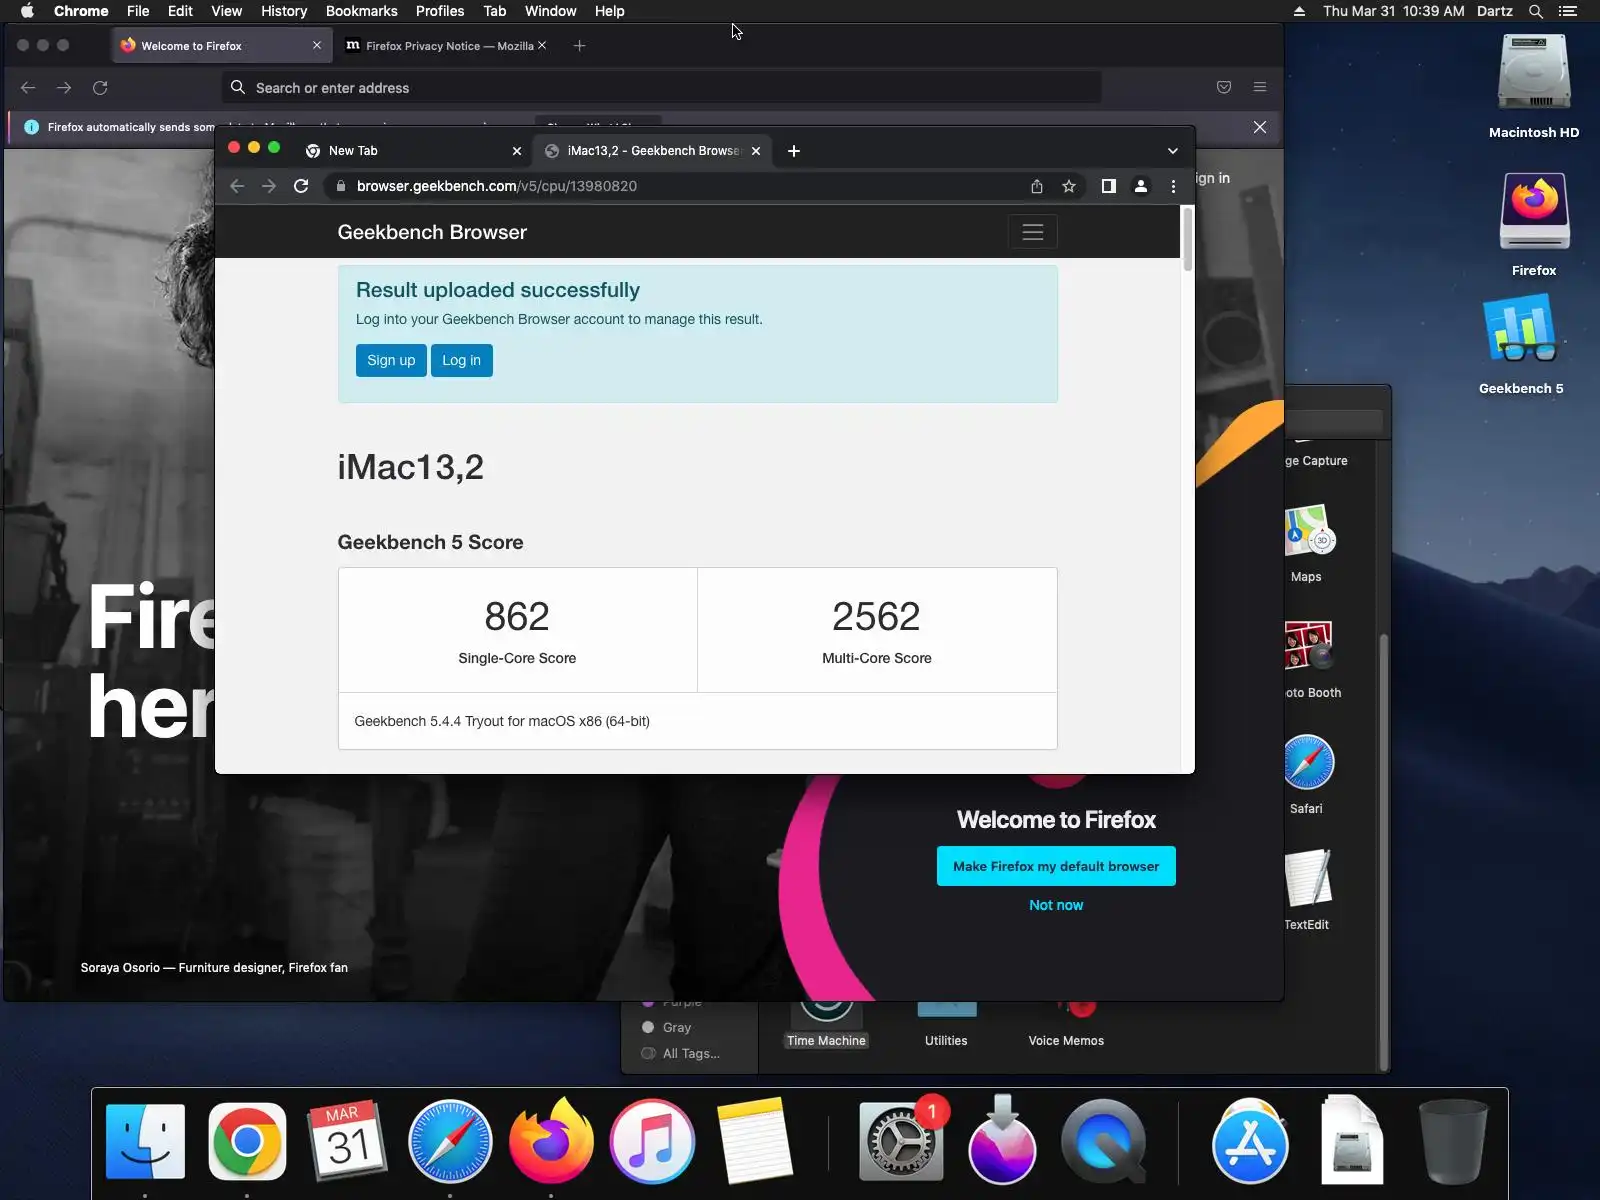Screen dimensions: 1600x1200
Task: Select the Firefox disk image desktop icon
Action: pos(1534,224)
